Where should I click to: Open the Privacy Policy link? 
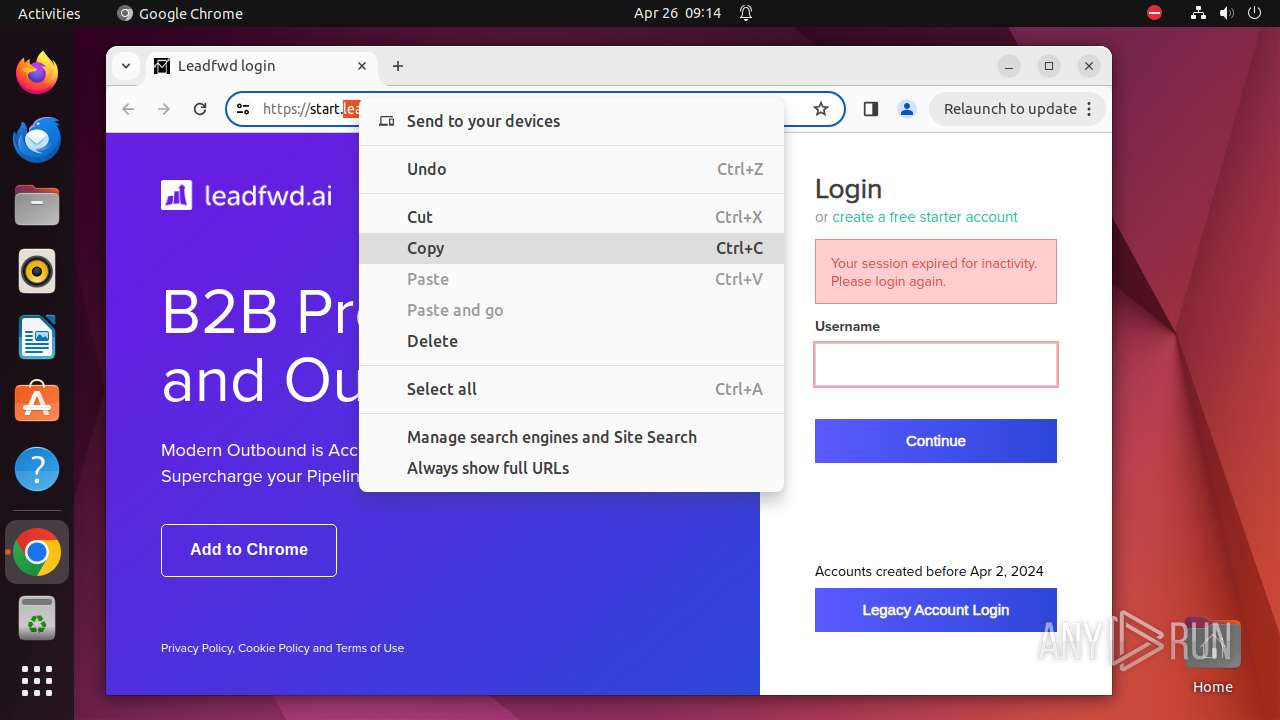[x=196, y=648]
